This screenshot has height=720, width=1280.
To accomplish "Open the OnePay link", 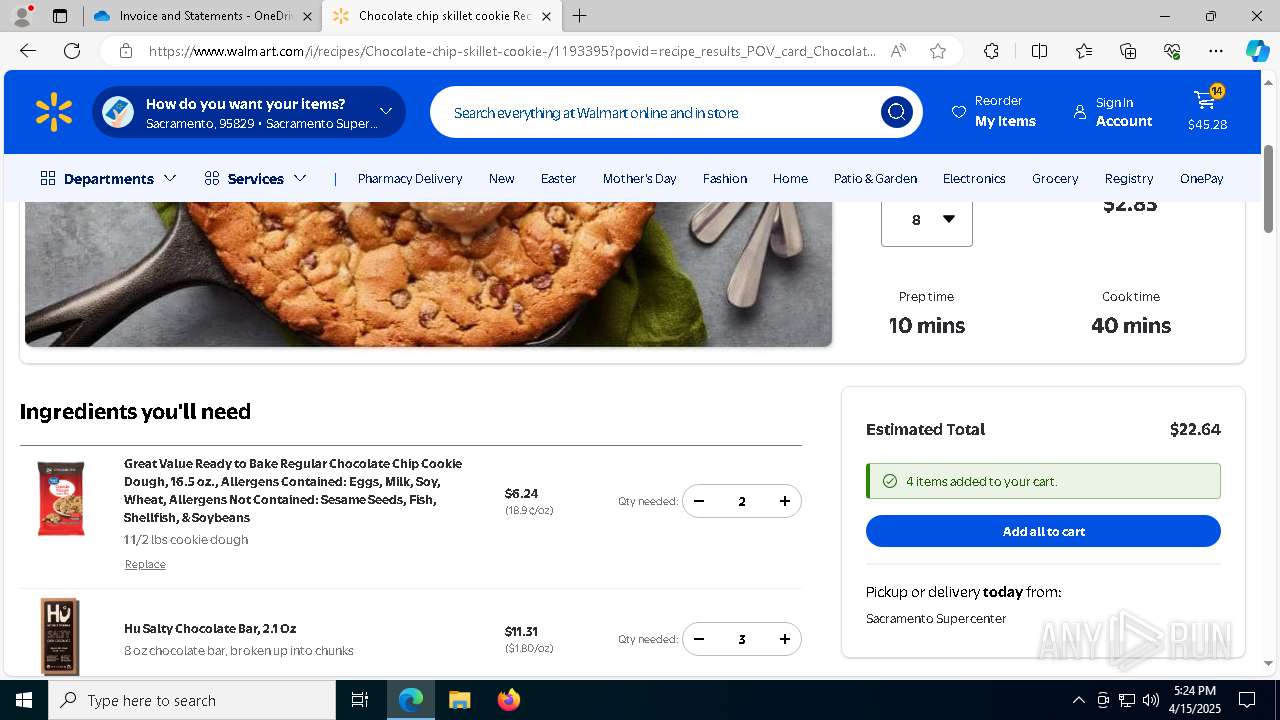I will [1201, 178].
